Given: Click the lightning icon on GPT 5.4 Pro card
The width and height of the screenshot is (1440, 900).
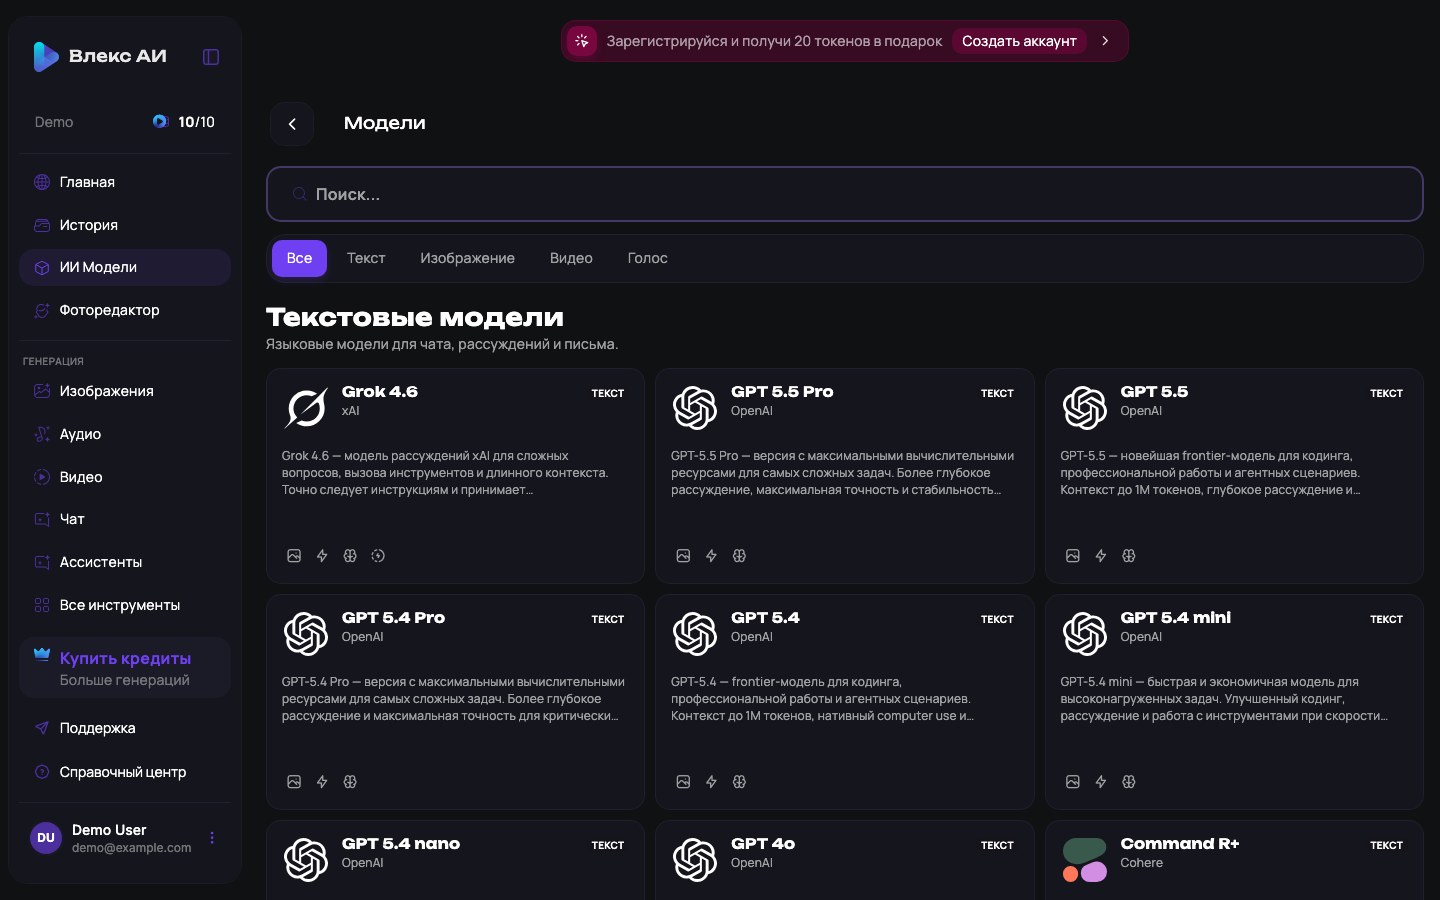Looking at the screenshot, I should 322,782.
